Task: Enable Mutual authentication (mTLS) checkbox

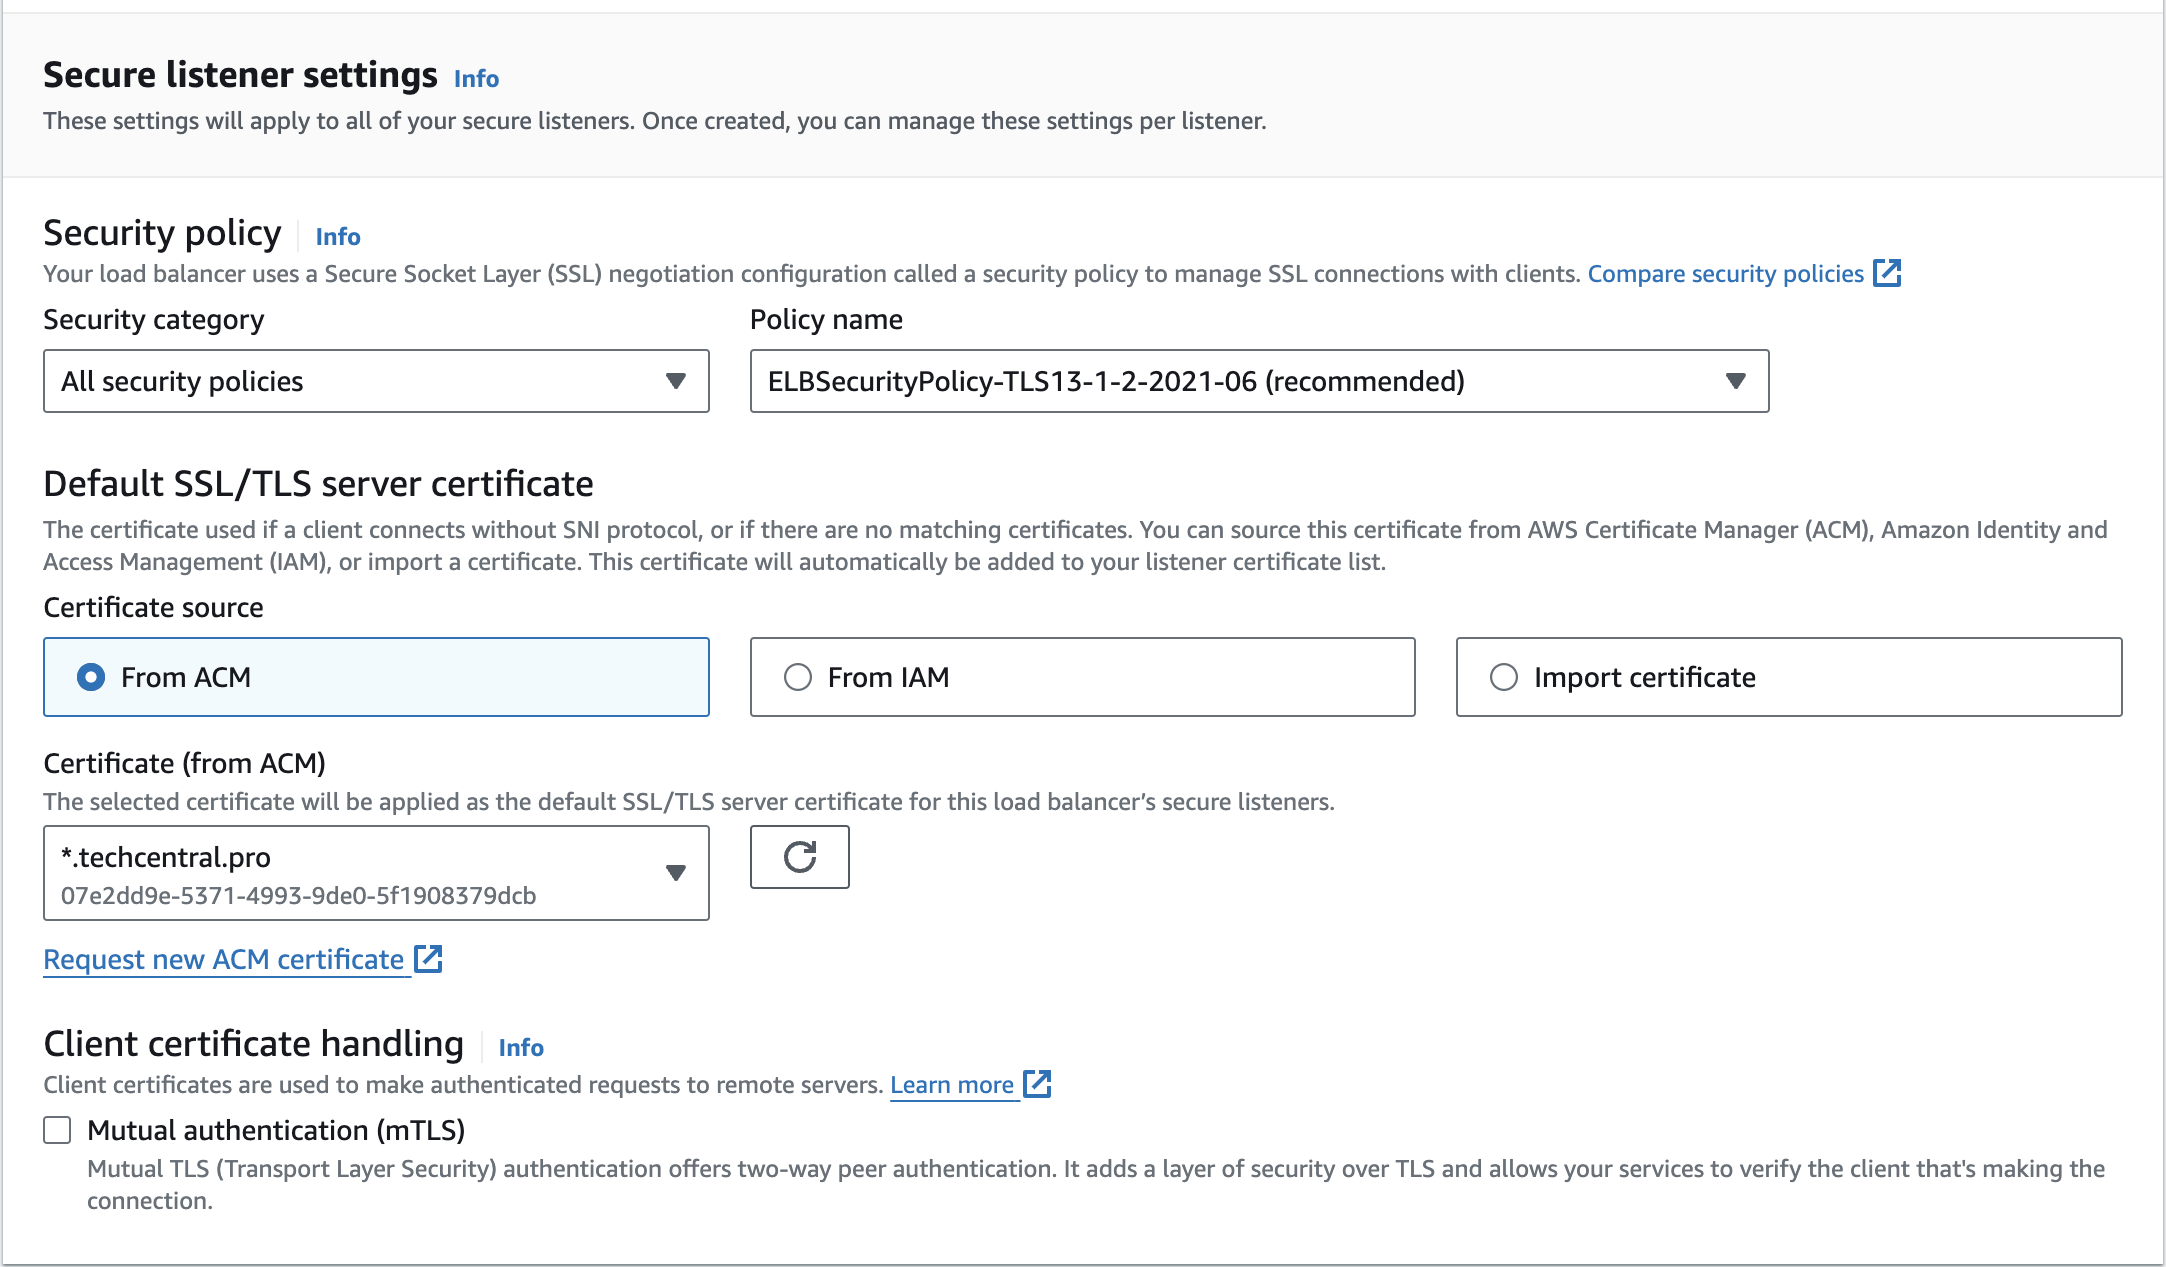Action: pos(58,1130)
